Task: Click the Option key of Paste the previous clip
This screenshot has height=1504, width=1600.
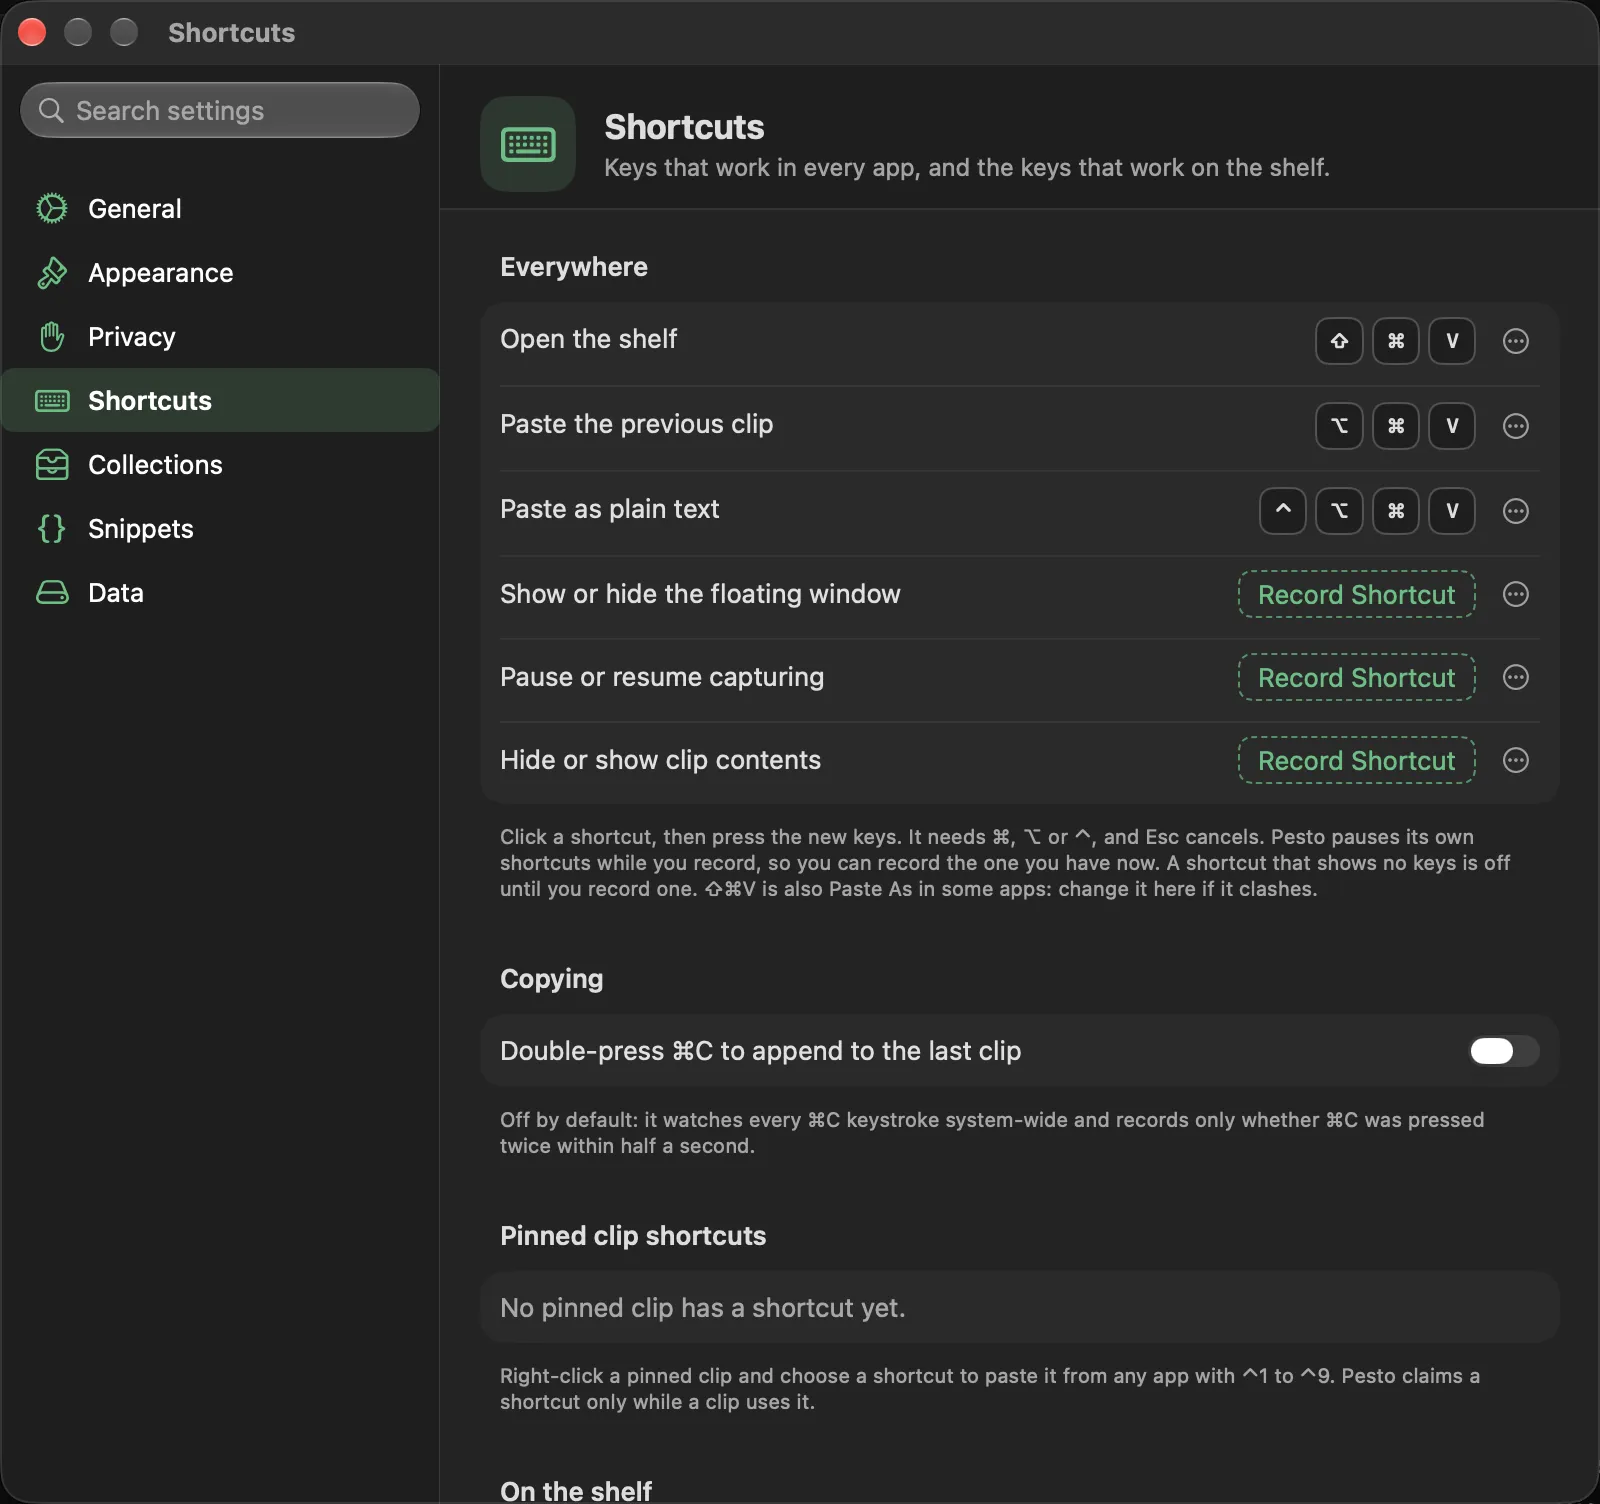Action: 1339,426
